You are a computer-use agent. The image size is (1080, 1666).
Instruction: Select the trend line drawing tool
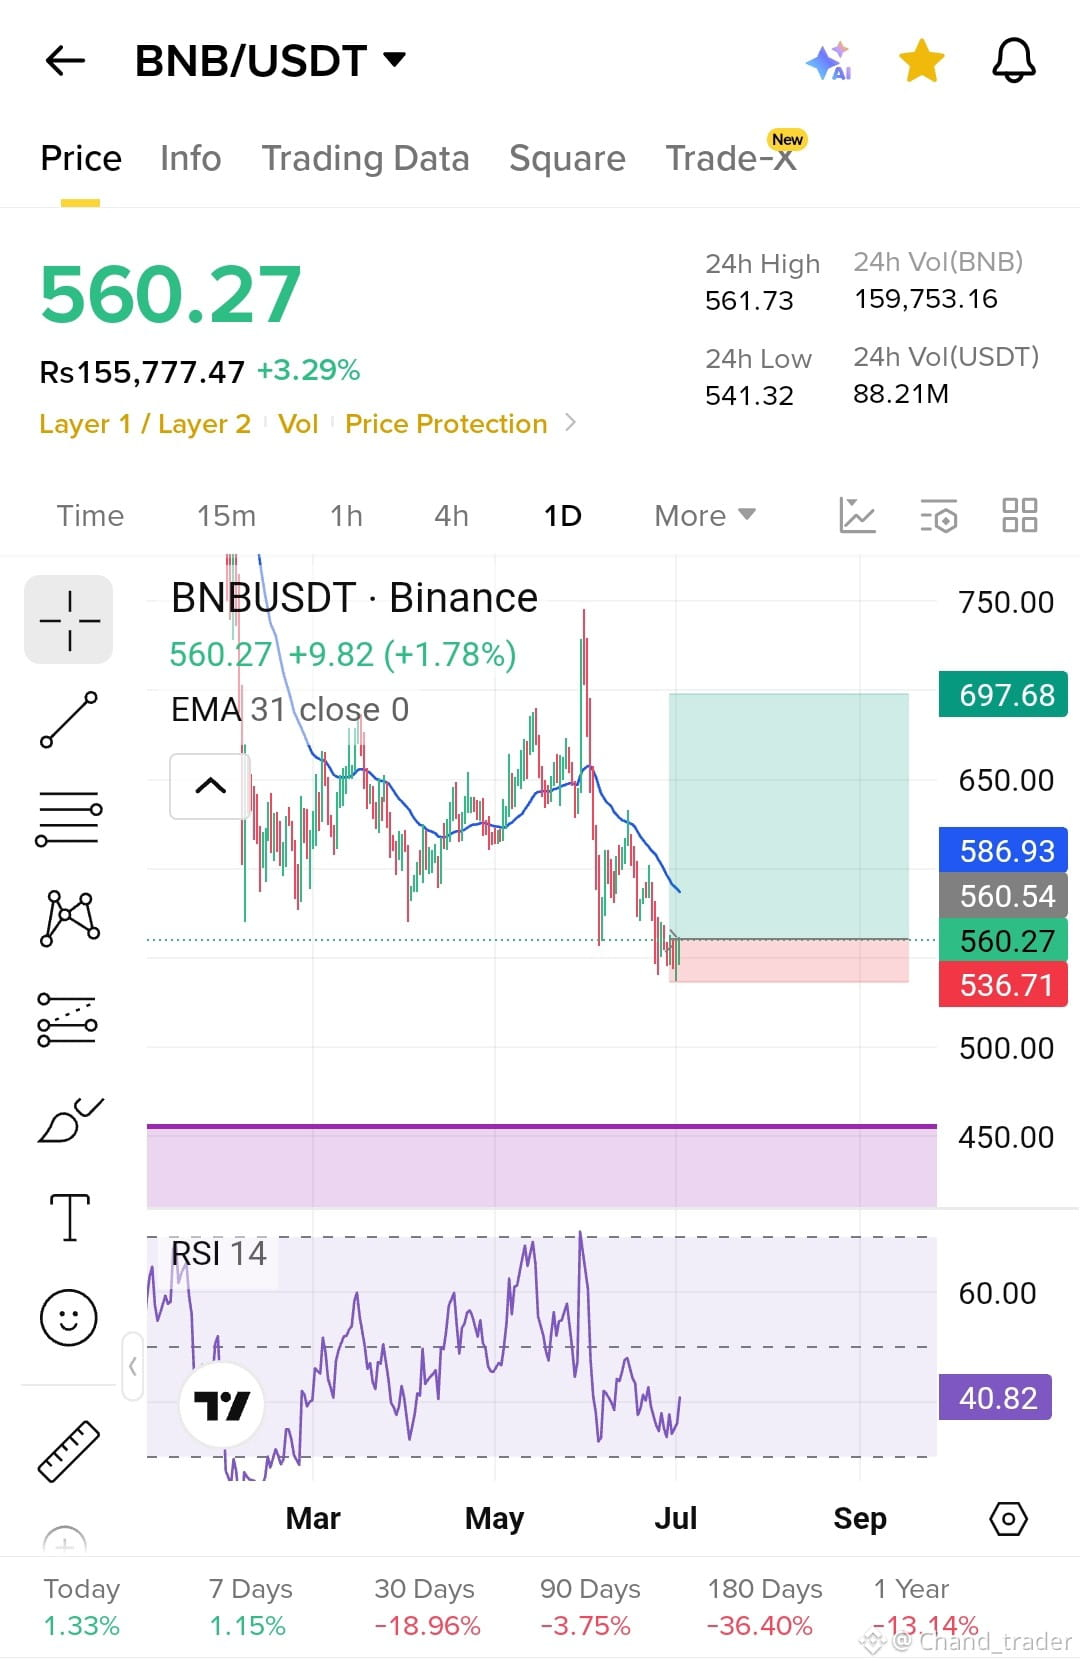click(69, 720)
